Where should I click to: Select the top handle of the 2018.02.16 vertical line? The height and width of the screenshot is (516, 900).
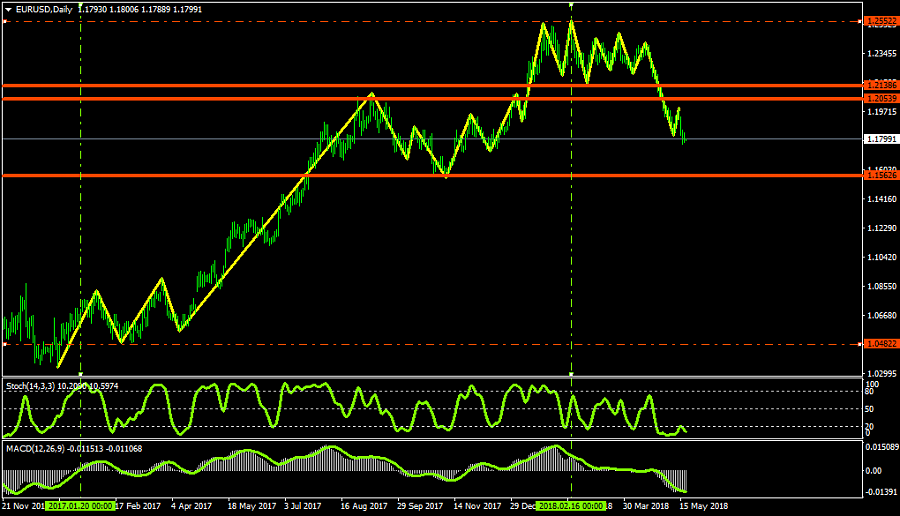(571, 4)
